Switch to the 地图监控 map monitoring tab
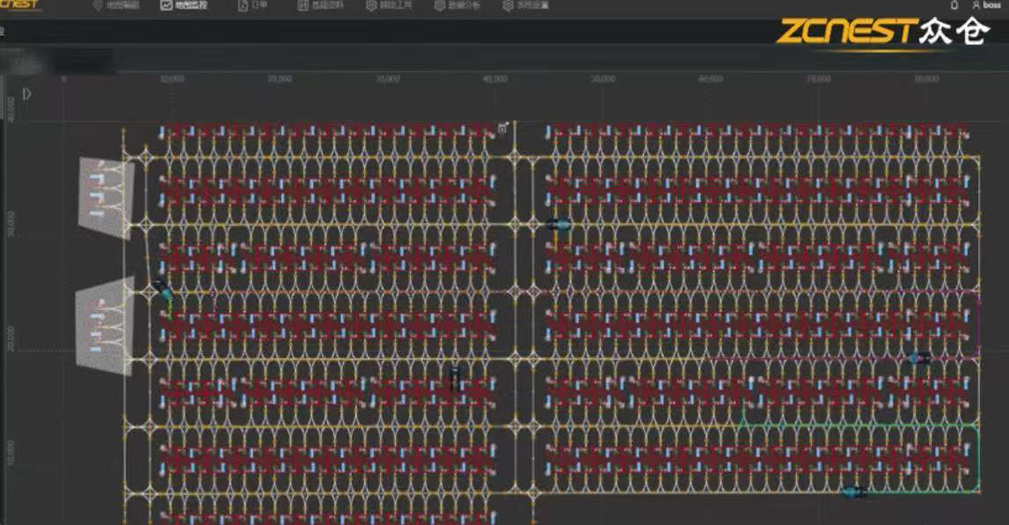The height and width of the screenshot is (525, 1009). coord(183,5)
